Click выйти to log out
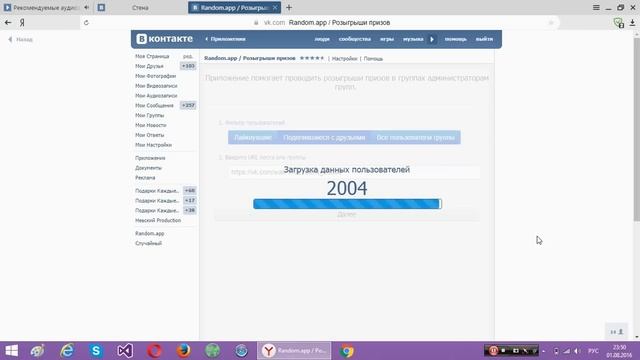This screenshot has width=640, height=360. pyautogui.click(x=484, y=39)
